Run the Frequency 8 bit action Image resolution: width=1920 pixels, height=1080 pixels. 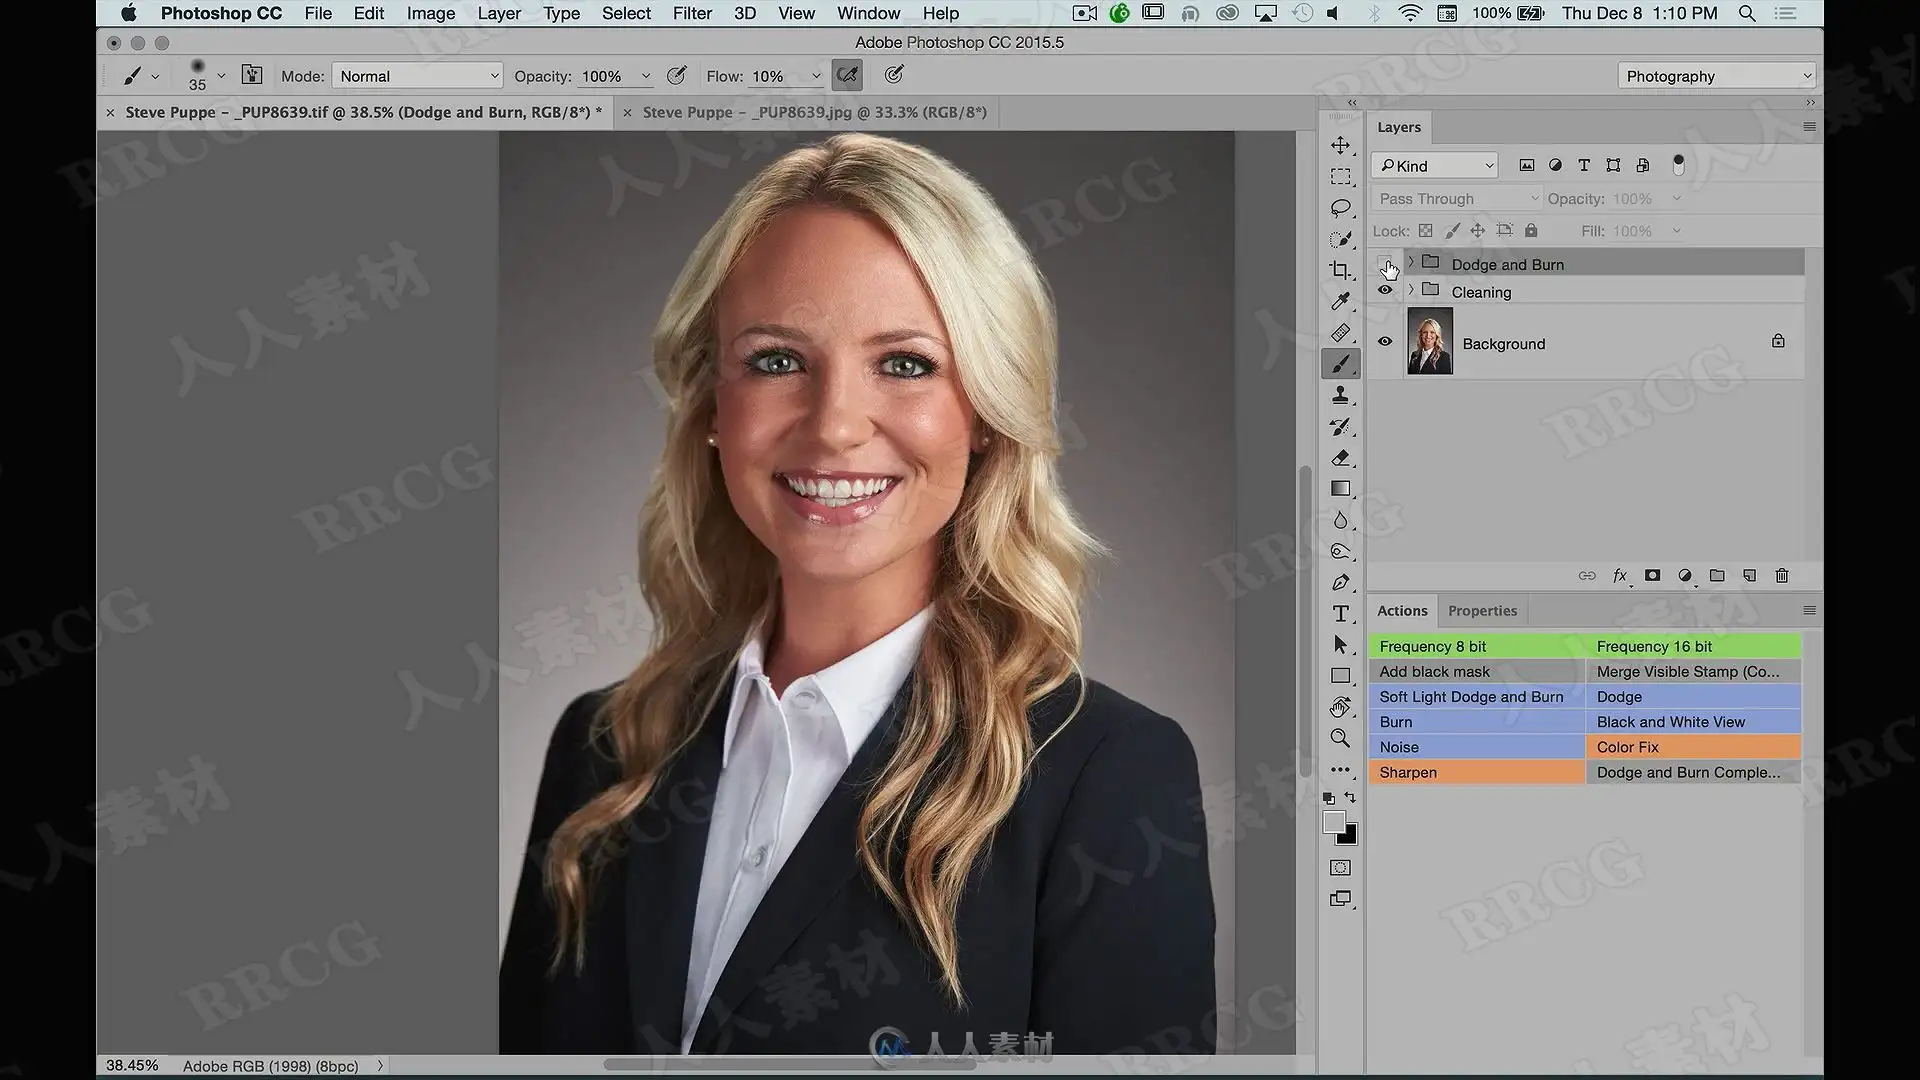click(x=1476, y=647)
